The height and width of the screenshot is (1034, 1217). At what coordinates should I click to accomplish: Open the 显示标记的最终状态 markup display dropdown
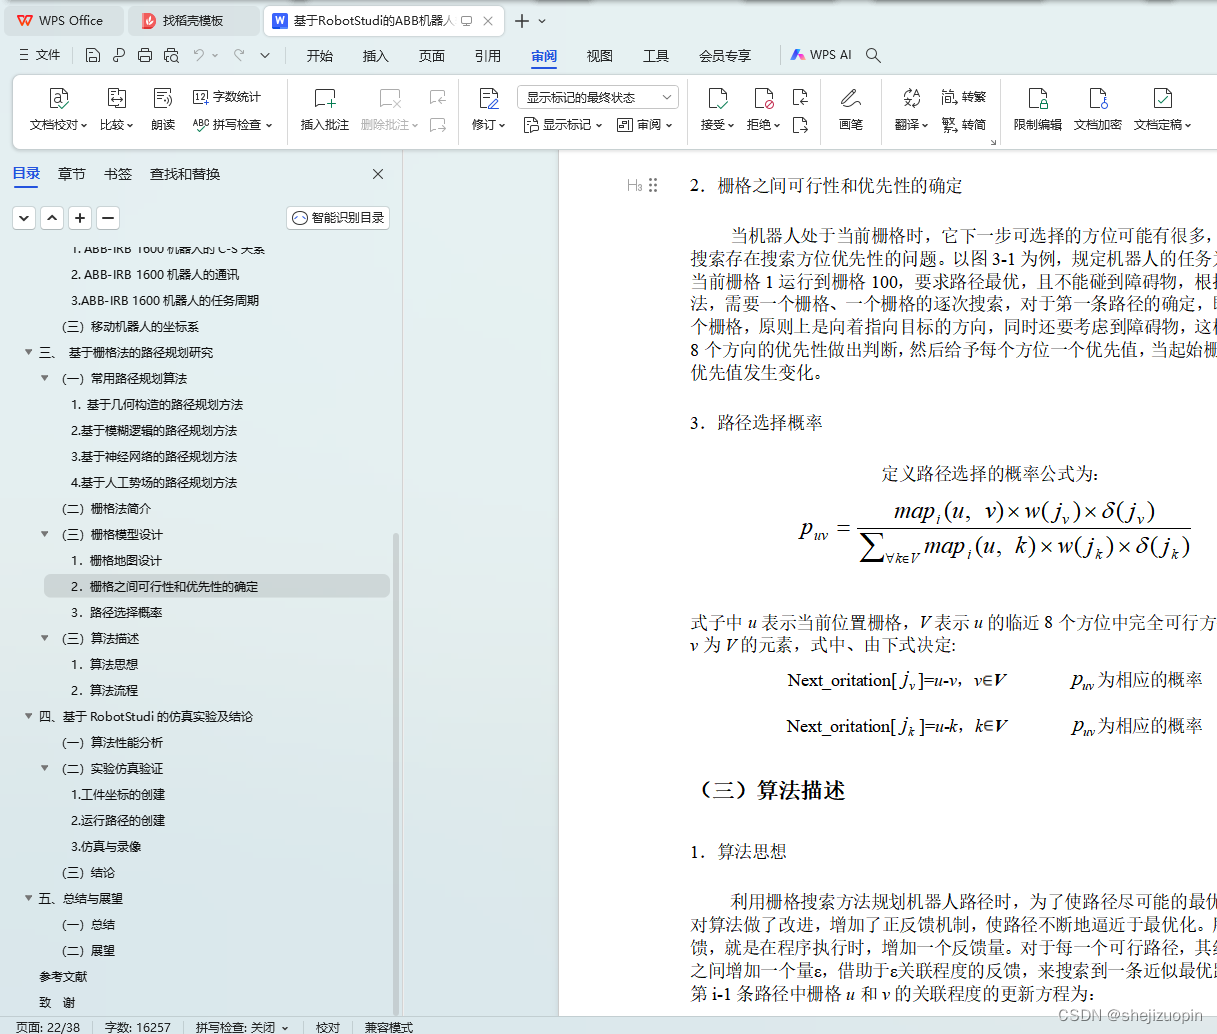pos(597,97)
